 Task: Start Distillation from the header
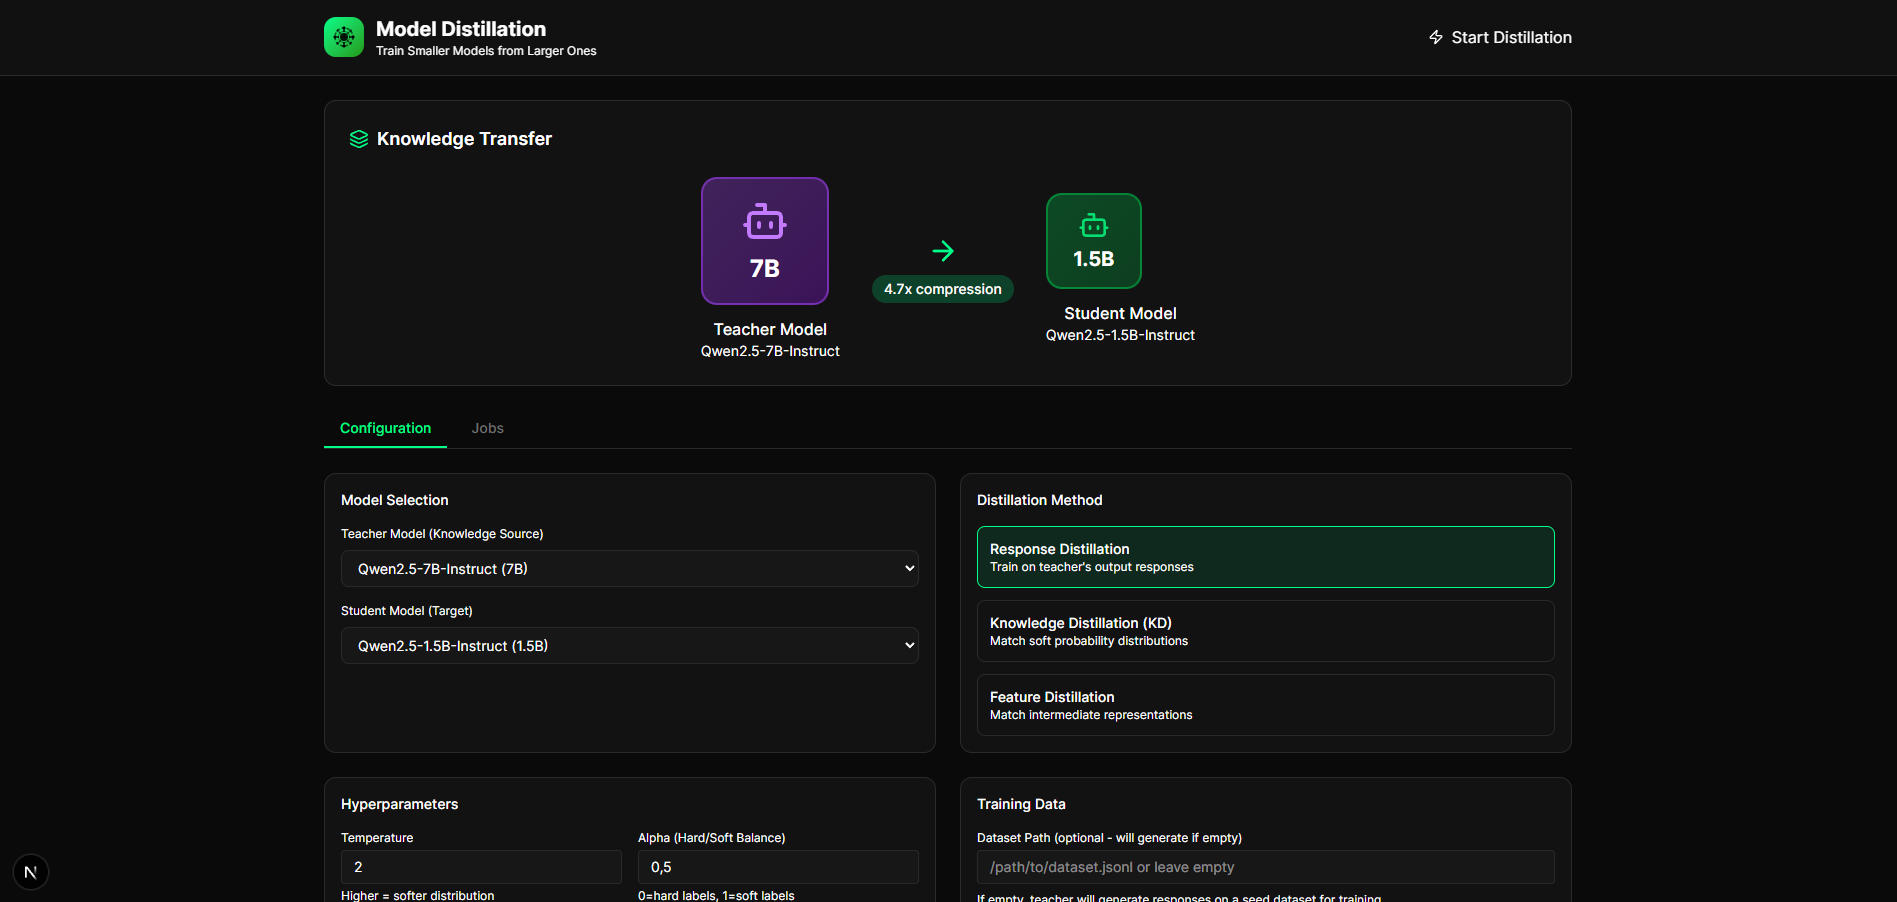tap(1500, 37)
